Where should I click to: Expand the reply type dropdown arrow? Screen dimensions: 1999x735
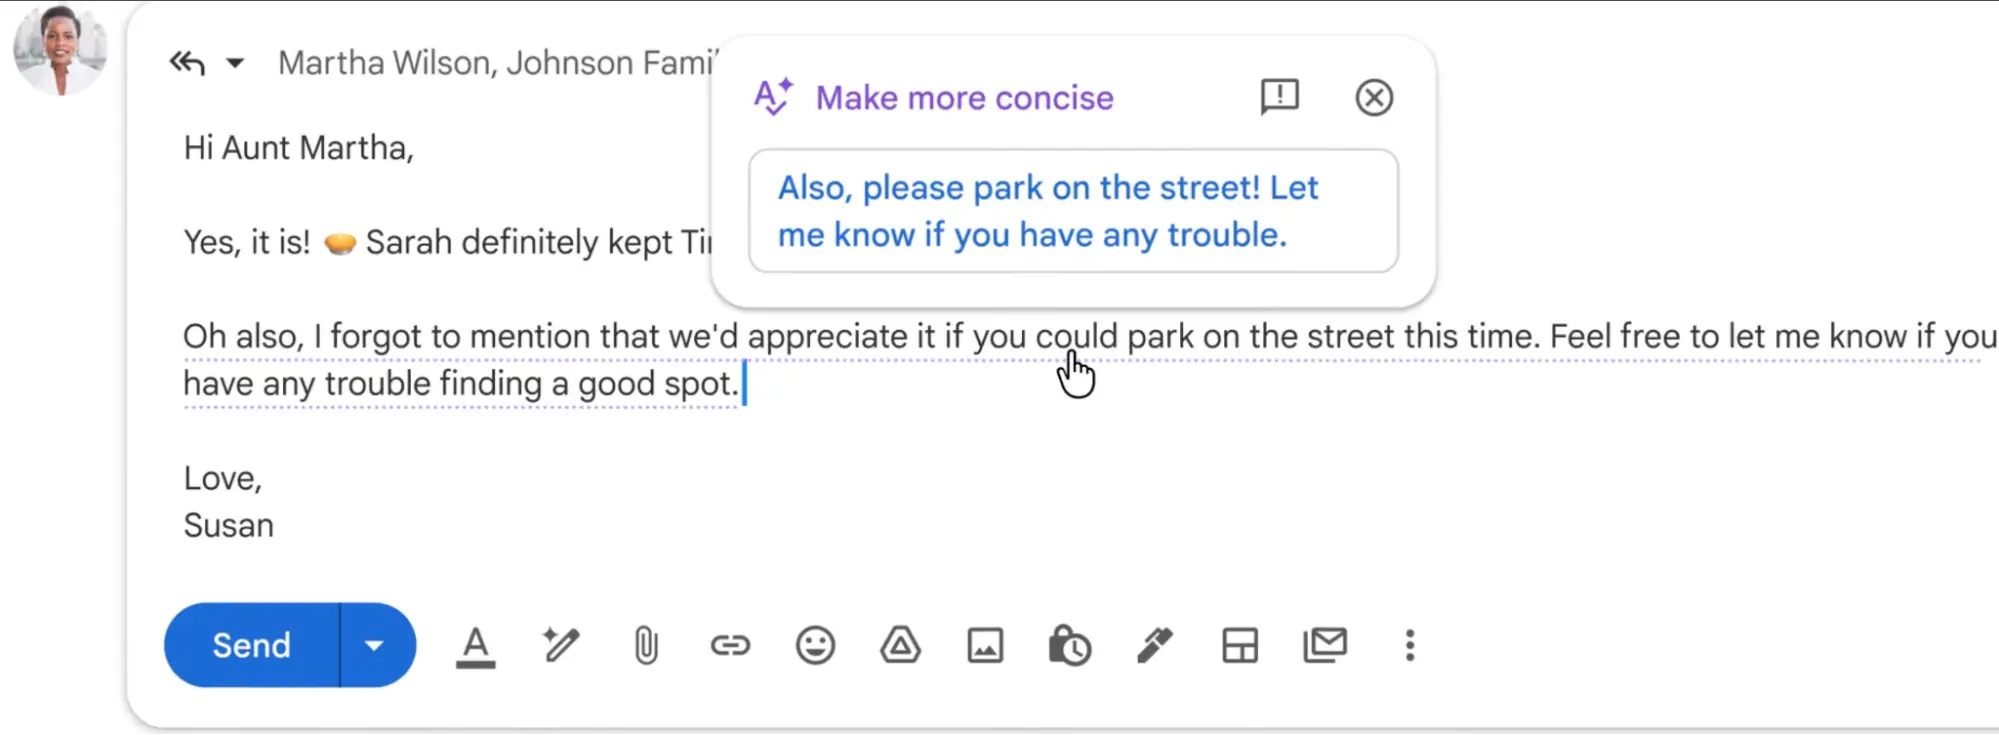(x=235, y=63)
